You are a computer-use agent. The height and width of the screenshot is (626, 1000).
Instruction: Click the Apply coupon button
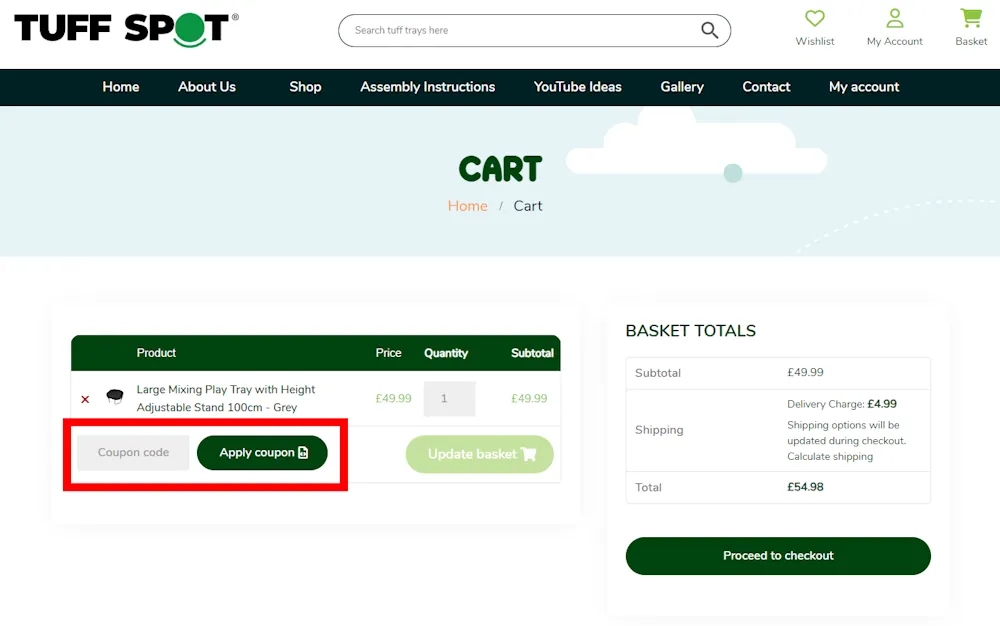coord(262,453)
